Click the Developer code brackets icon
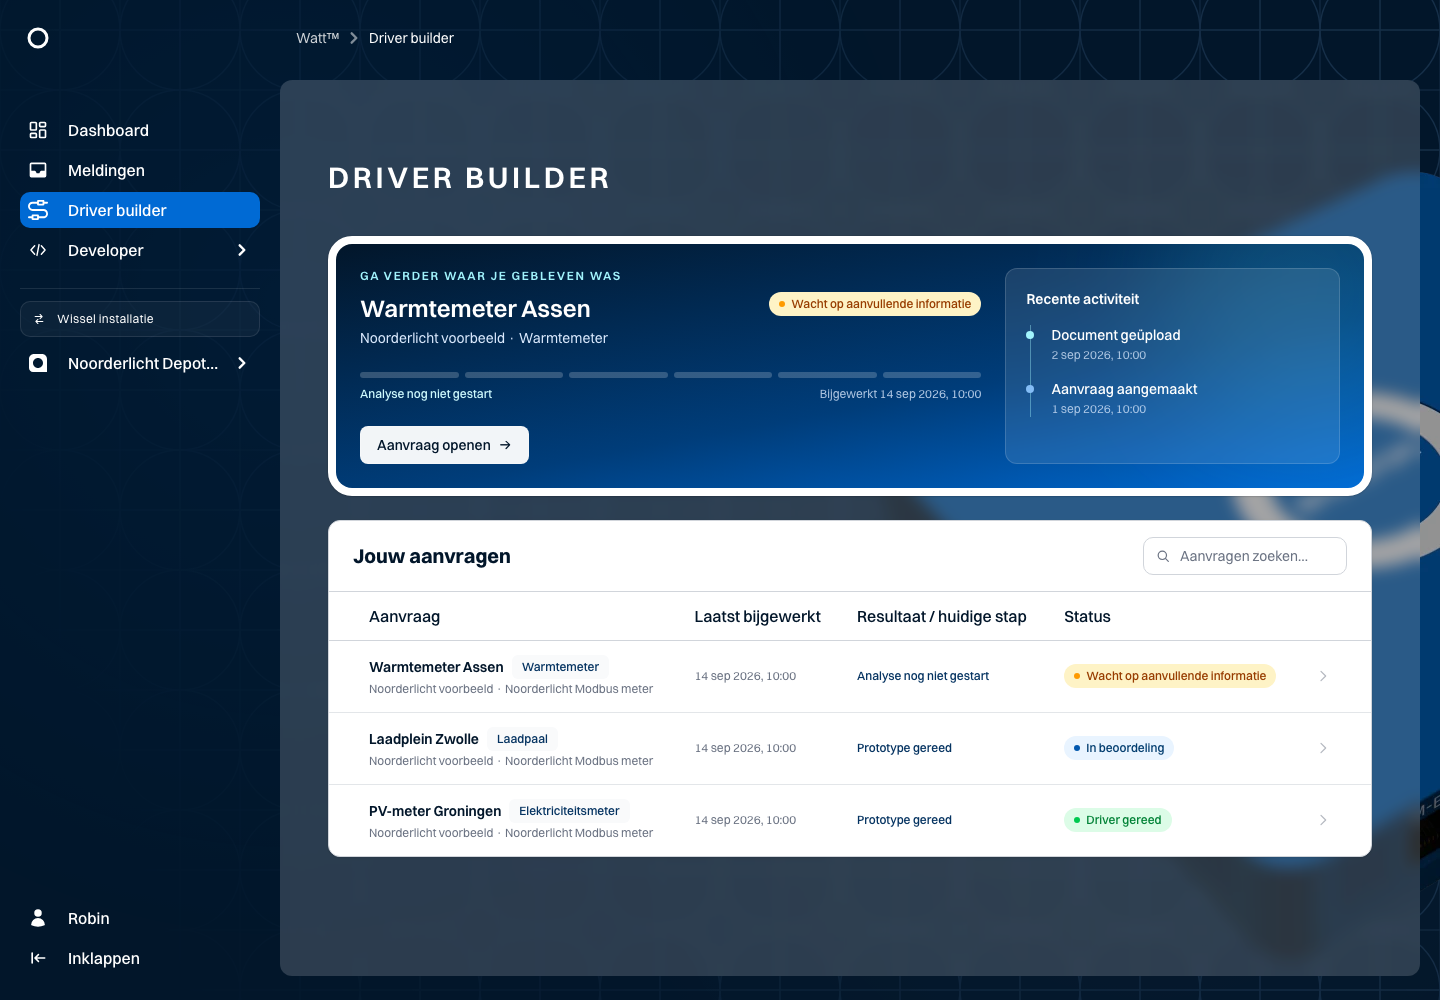The image size is (1440, 1000). (x=38, y=250)
